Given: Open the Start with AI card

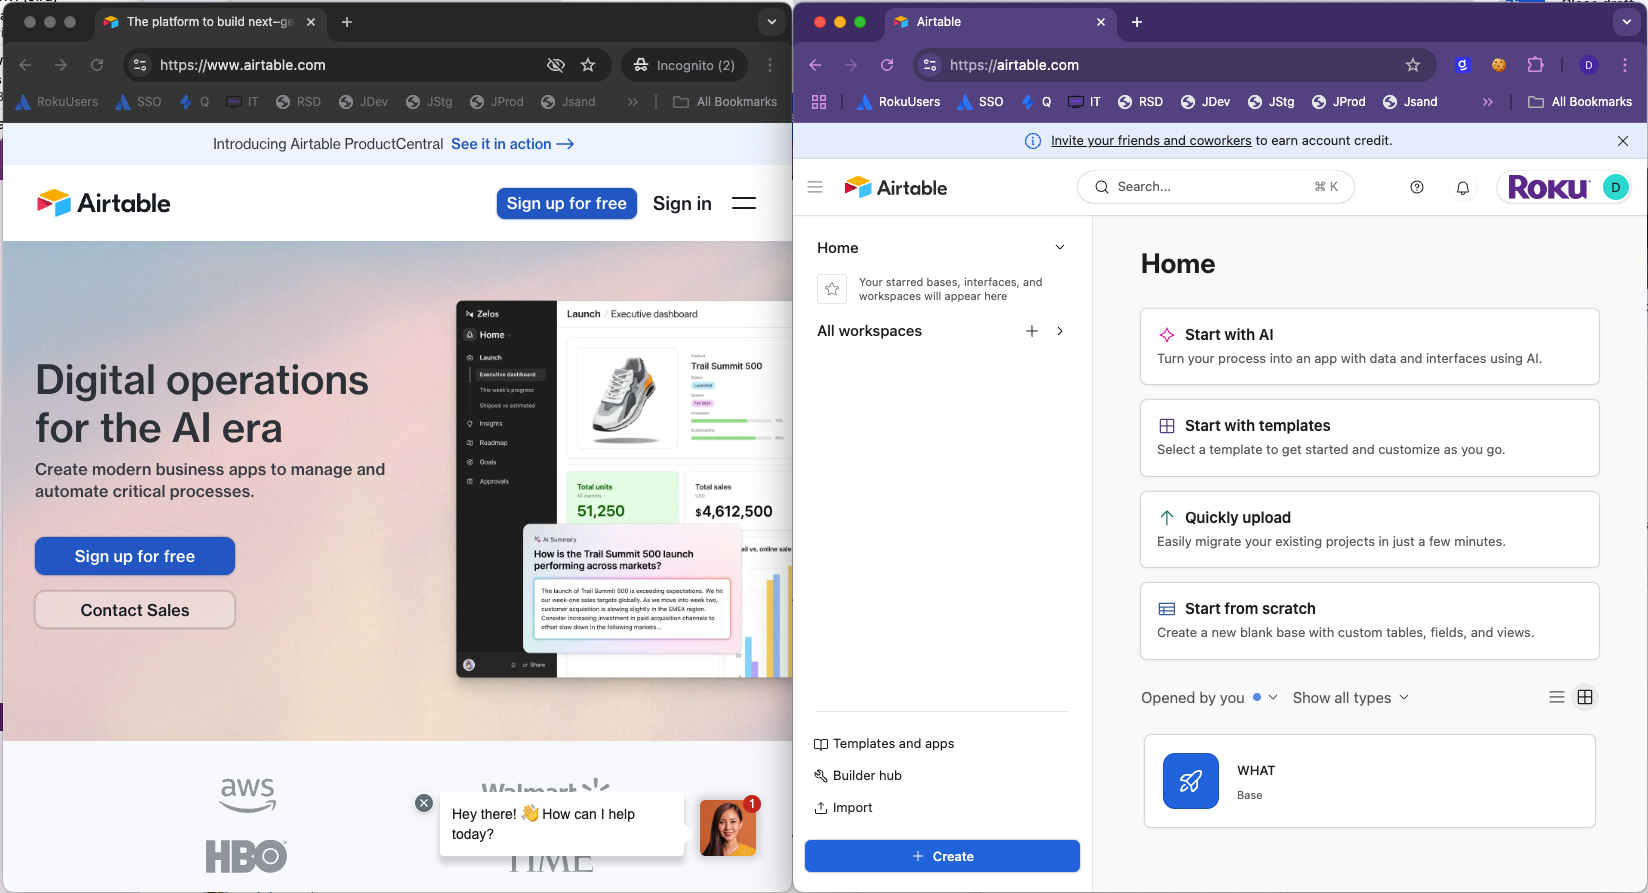Looking at the screenshot, I should [x=1369, y=346].
